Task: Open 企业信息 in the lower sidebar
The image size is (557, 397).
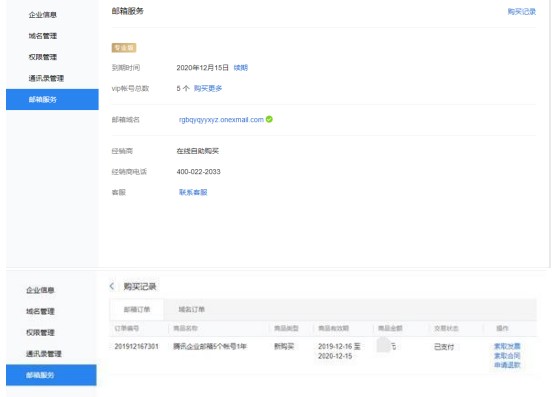Action: coord(40,290)
